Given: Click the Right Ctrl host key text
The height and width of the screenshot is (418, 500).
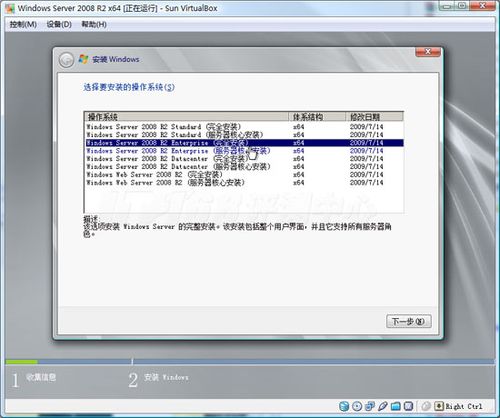Looking at the screenshot, I should [464, 406].
